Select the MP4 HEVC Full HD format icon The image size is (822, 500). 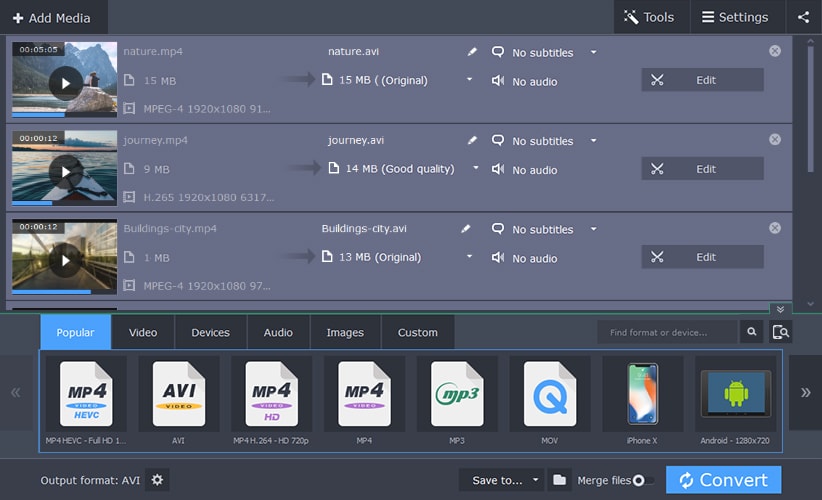86,394
